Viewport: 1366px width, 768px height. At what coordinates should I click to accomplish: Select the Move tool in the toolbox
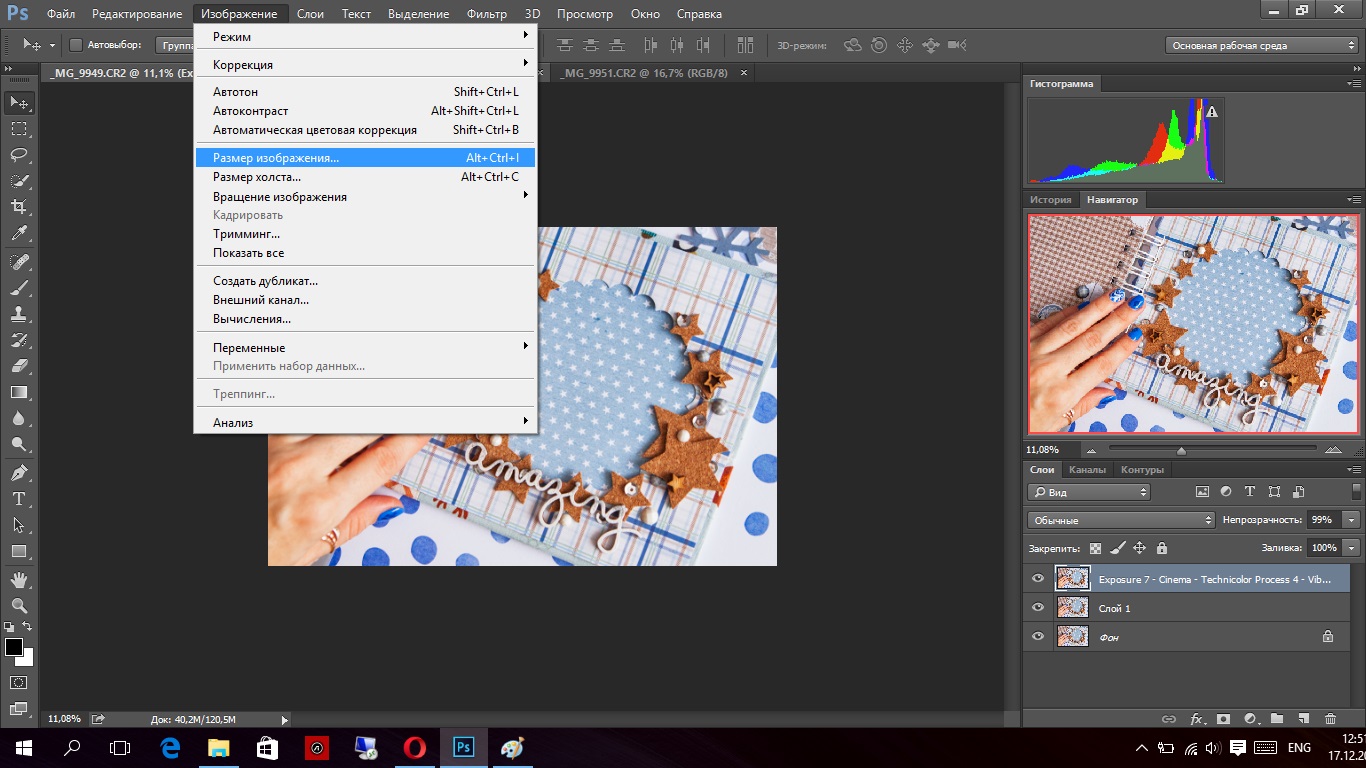click(x=19, y=103)
